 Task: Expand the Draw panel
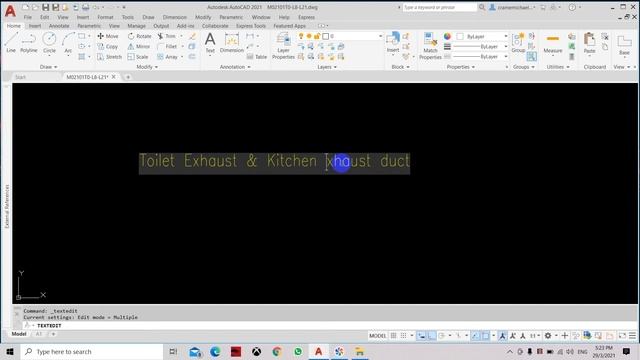pos(49,67)
